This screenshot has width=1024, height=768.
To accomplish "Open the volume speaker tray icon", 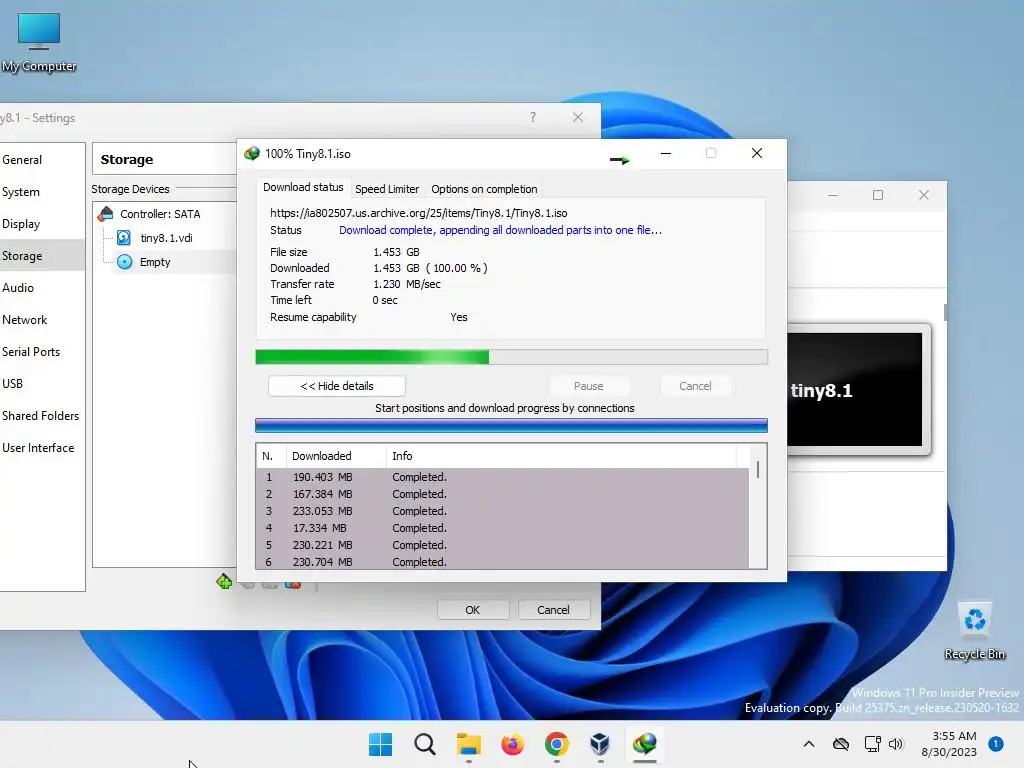I will click(896, 744).
